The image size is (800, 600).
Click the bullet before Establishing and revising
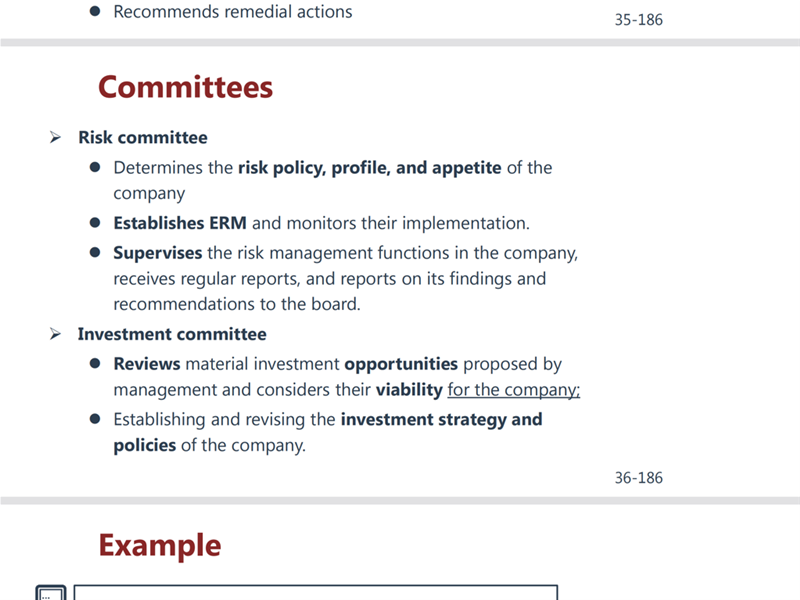click(94, 419)
